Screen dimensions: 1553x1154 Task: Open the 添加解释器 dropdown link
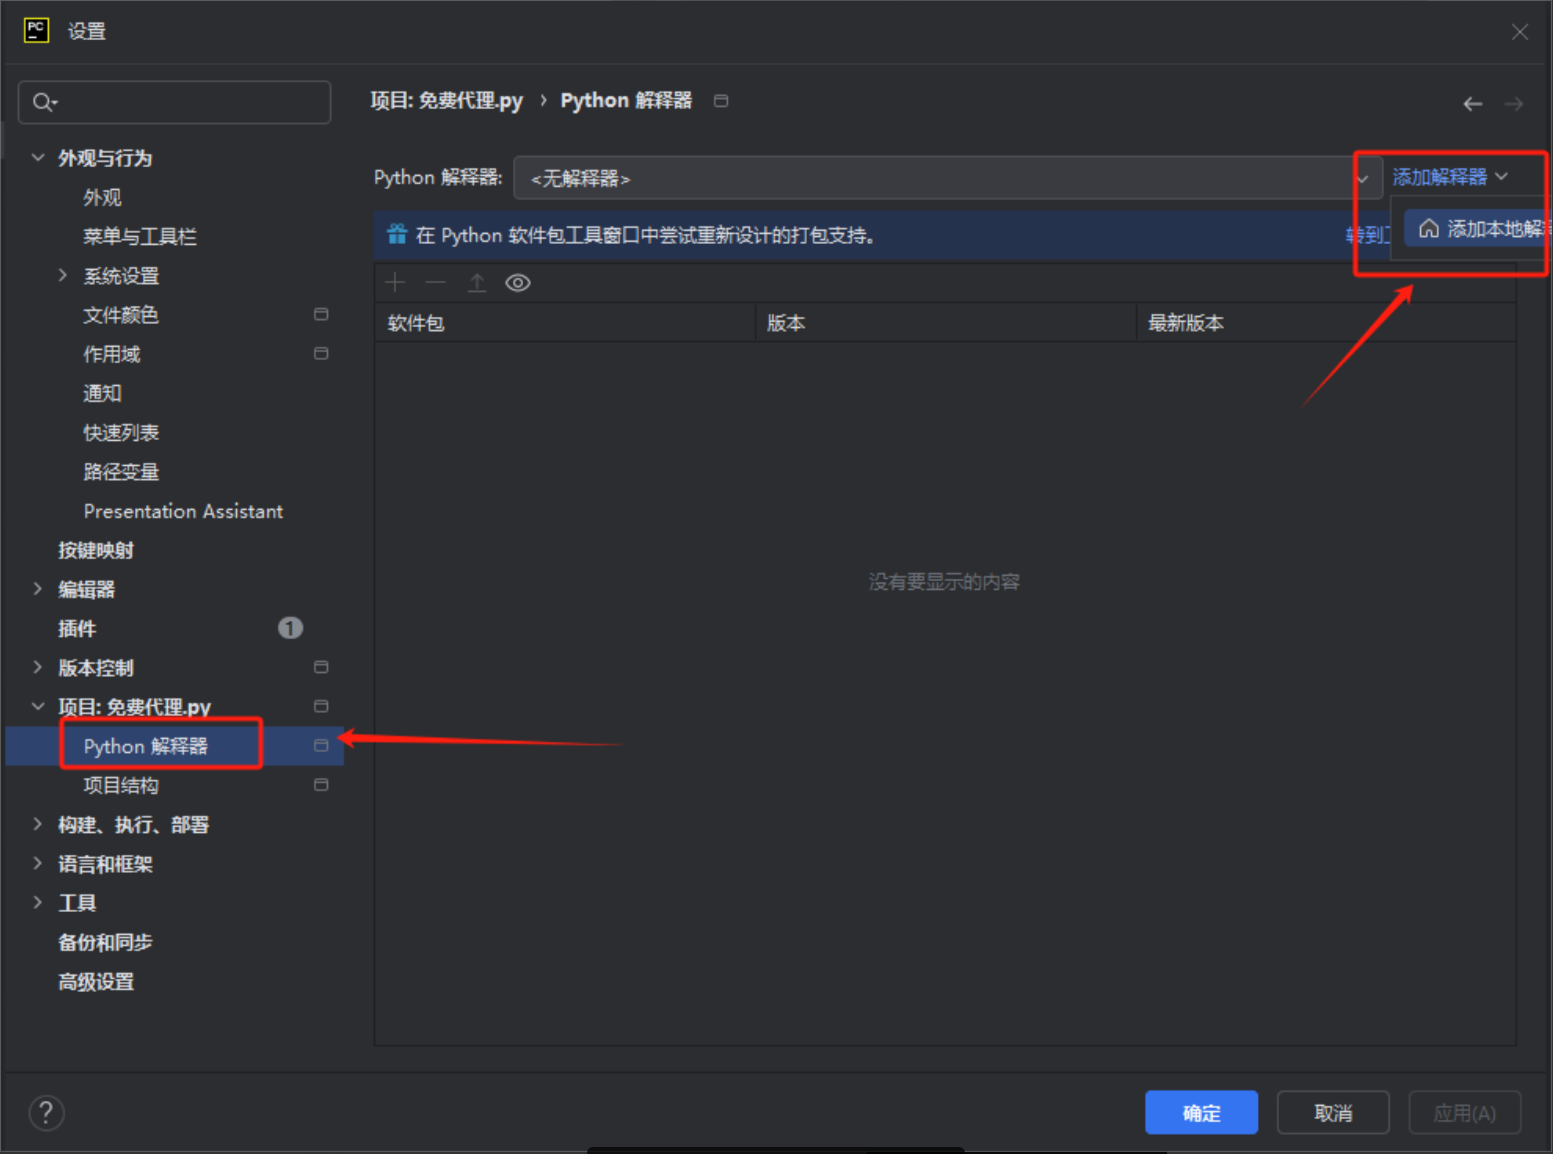point(1450,177)
